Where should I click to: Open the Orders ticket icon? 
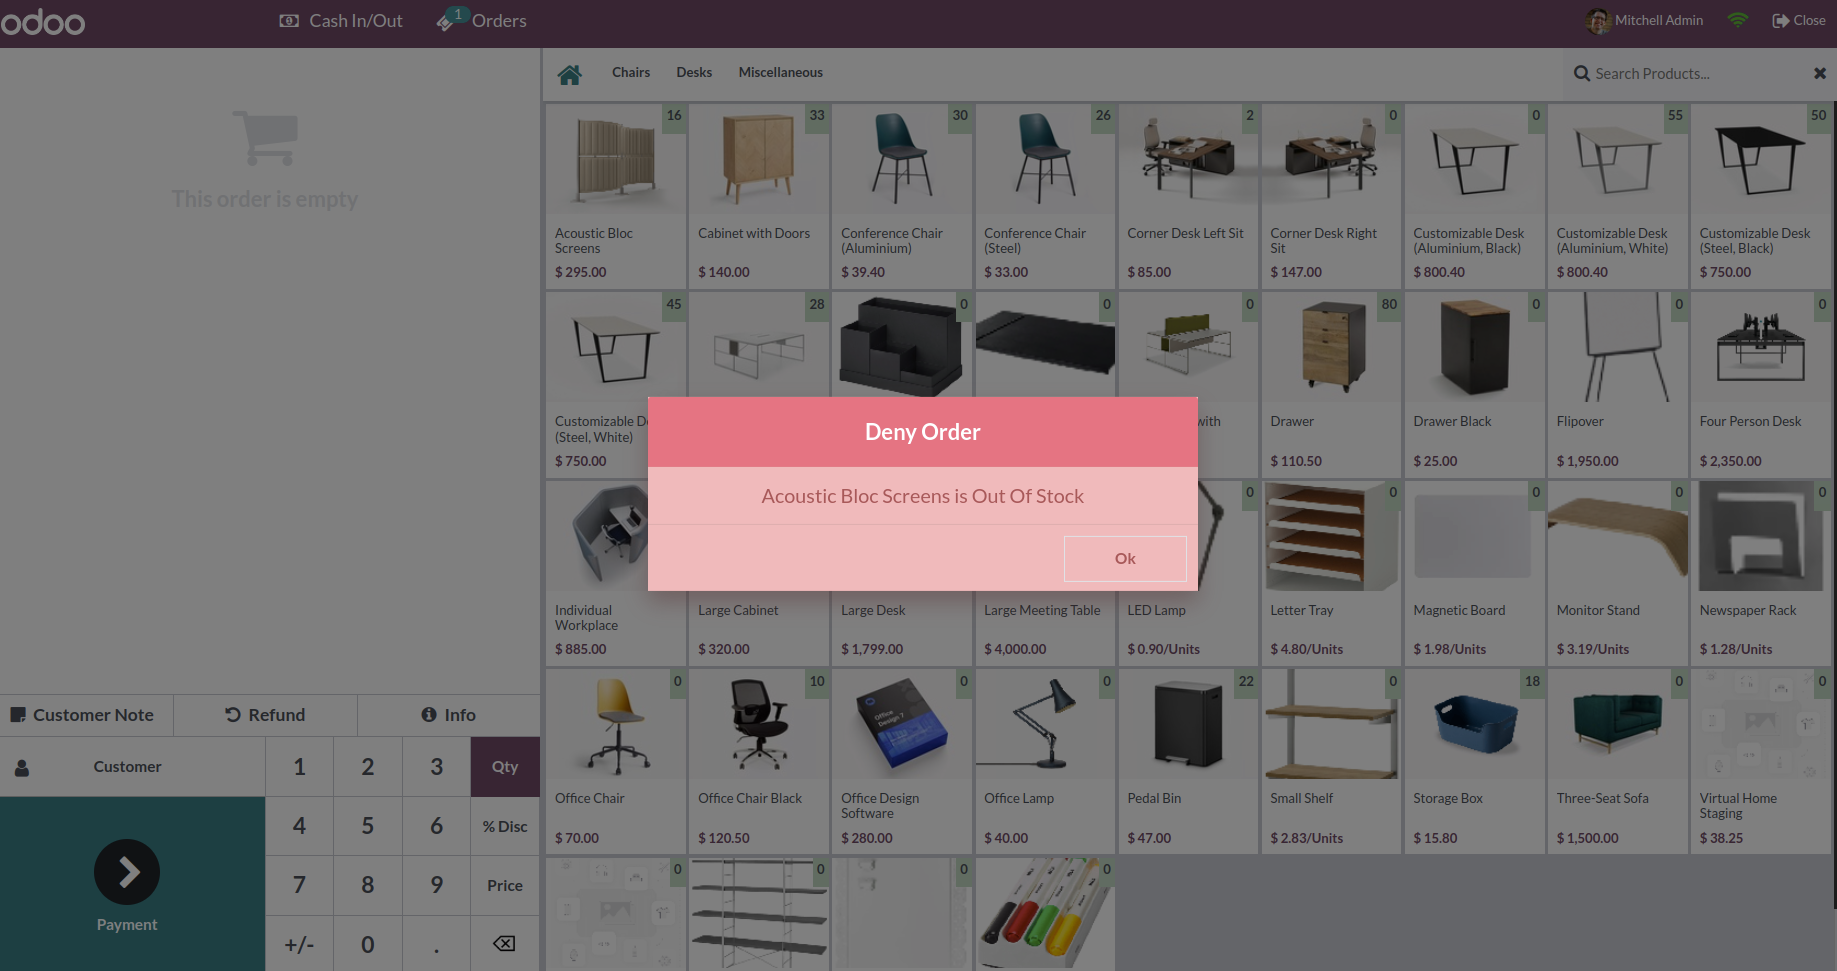(445, 21)
